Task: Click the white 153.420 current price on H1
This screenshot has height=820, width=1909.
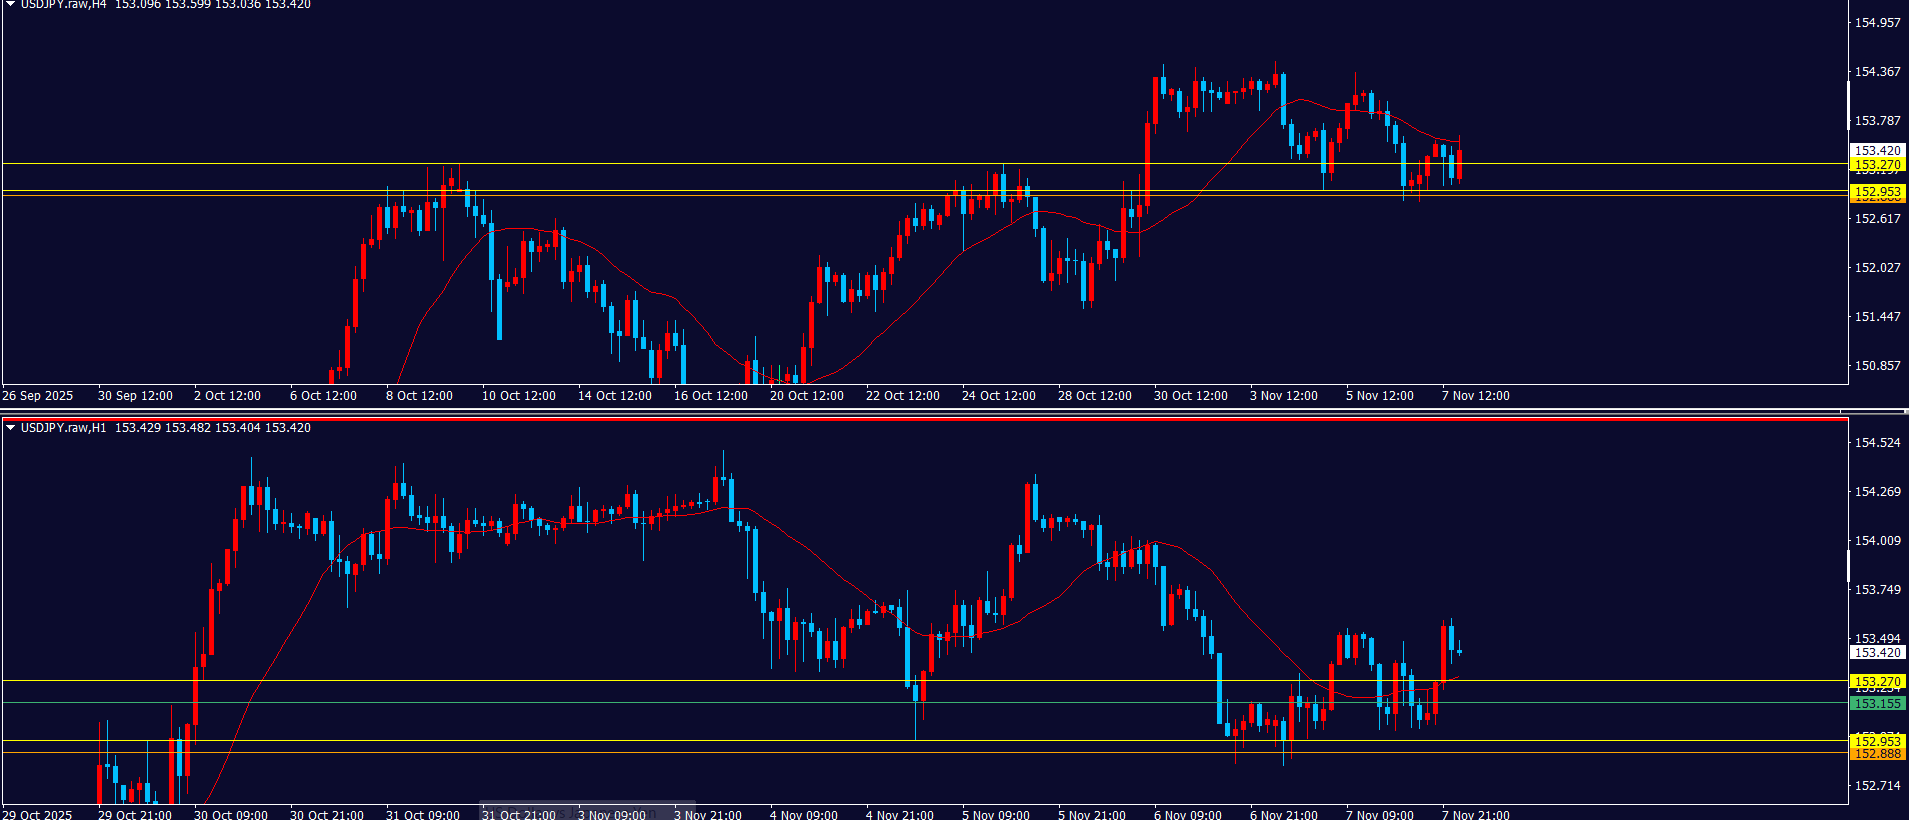Action: coord(1877,652)
